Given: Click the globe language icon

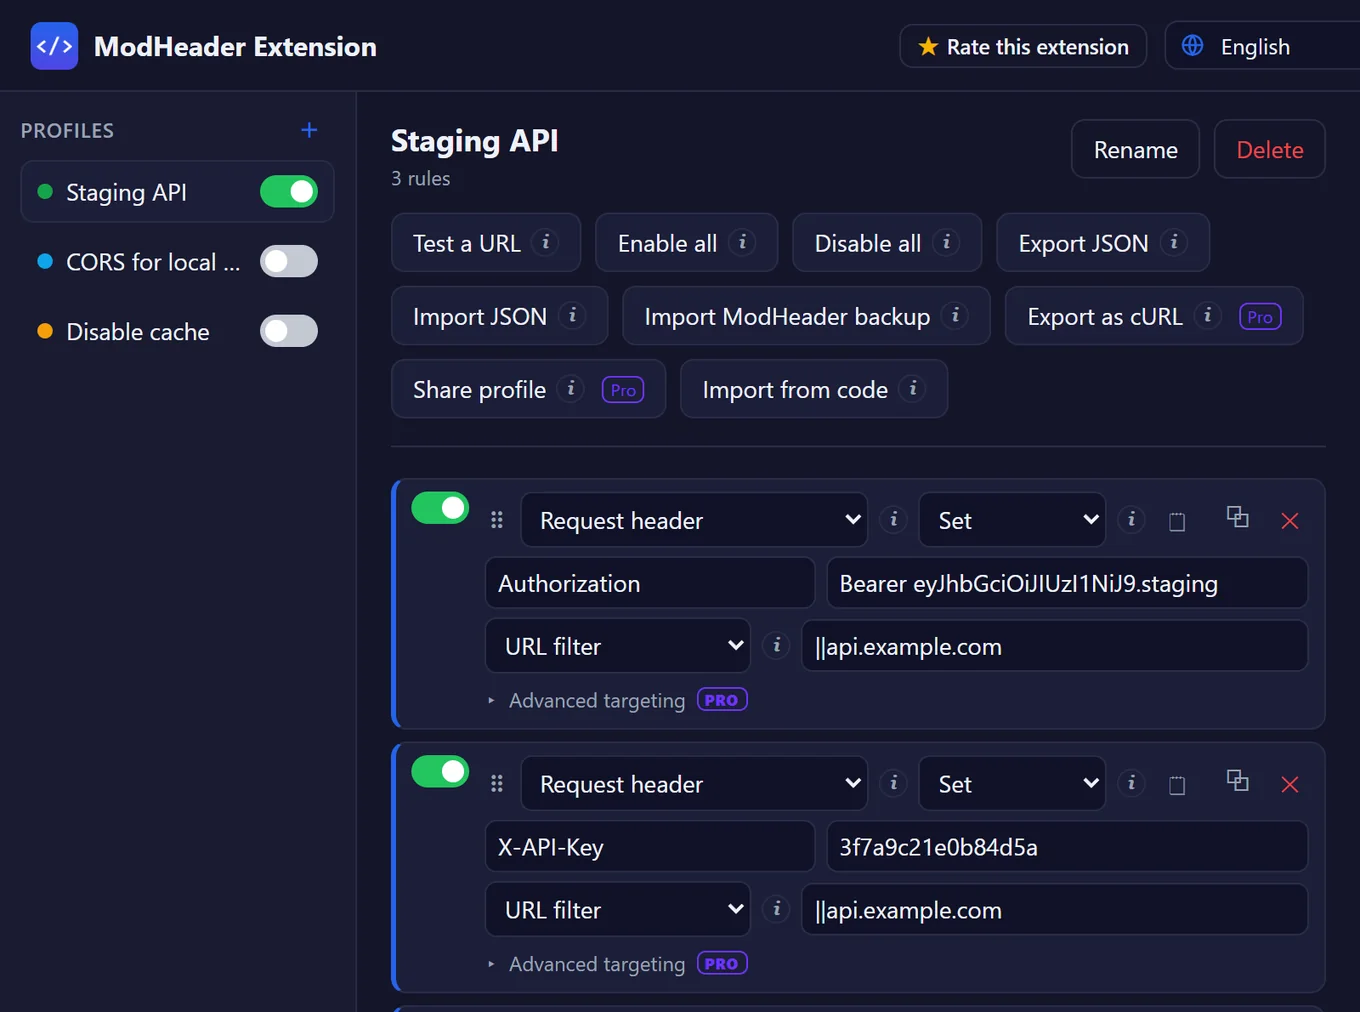Looking at the screenshot, I should pyautogui.click(x=1192, y=46).
